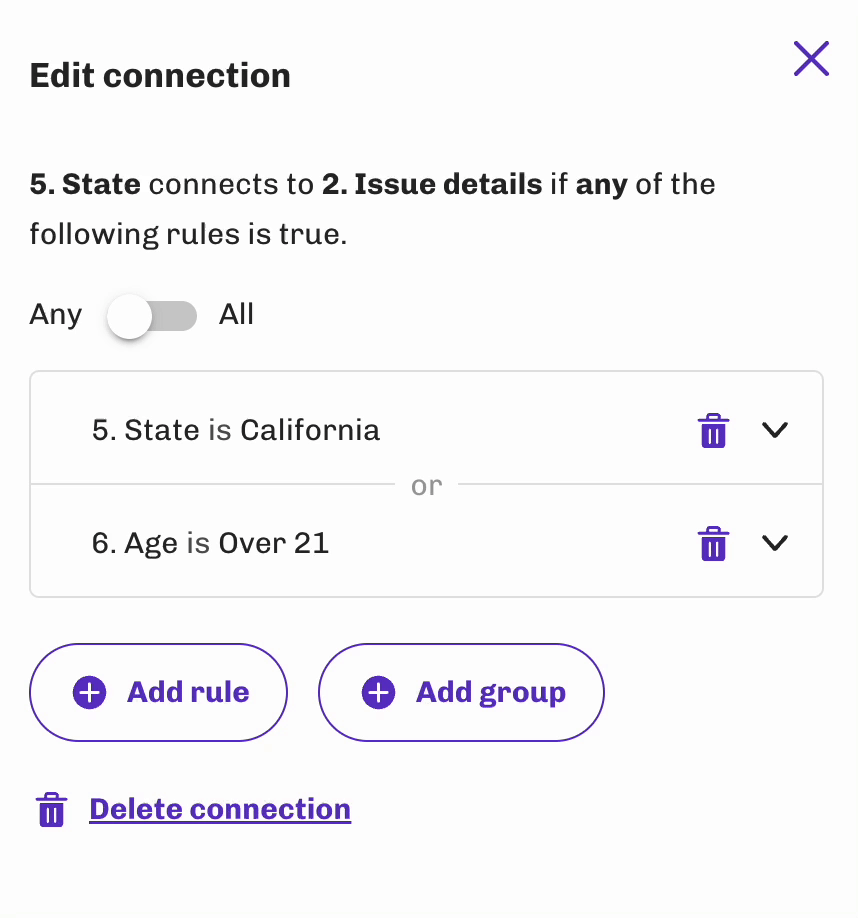Close the Edit connection panel
This screenshot has height=918, width=858.
pyautogui.click(x=811, y=59)
